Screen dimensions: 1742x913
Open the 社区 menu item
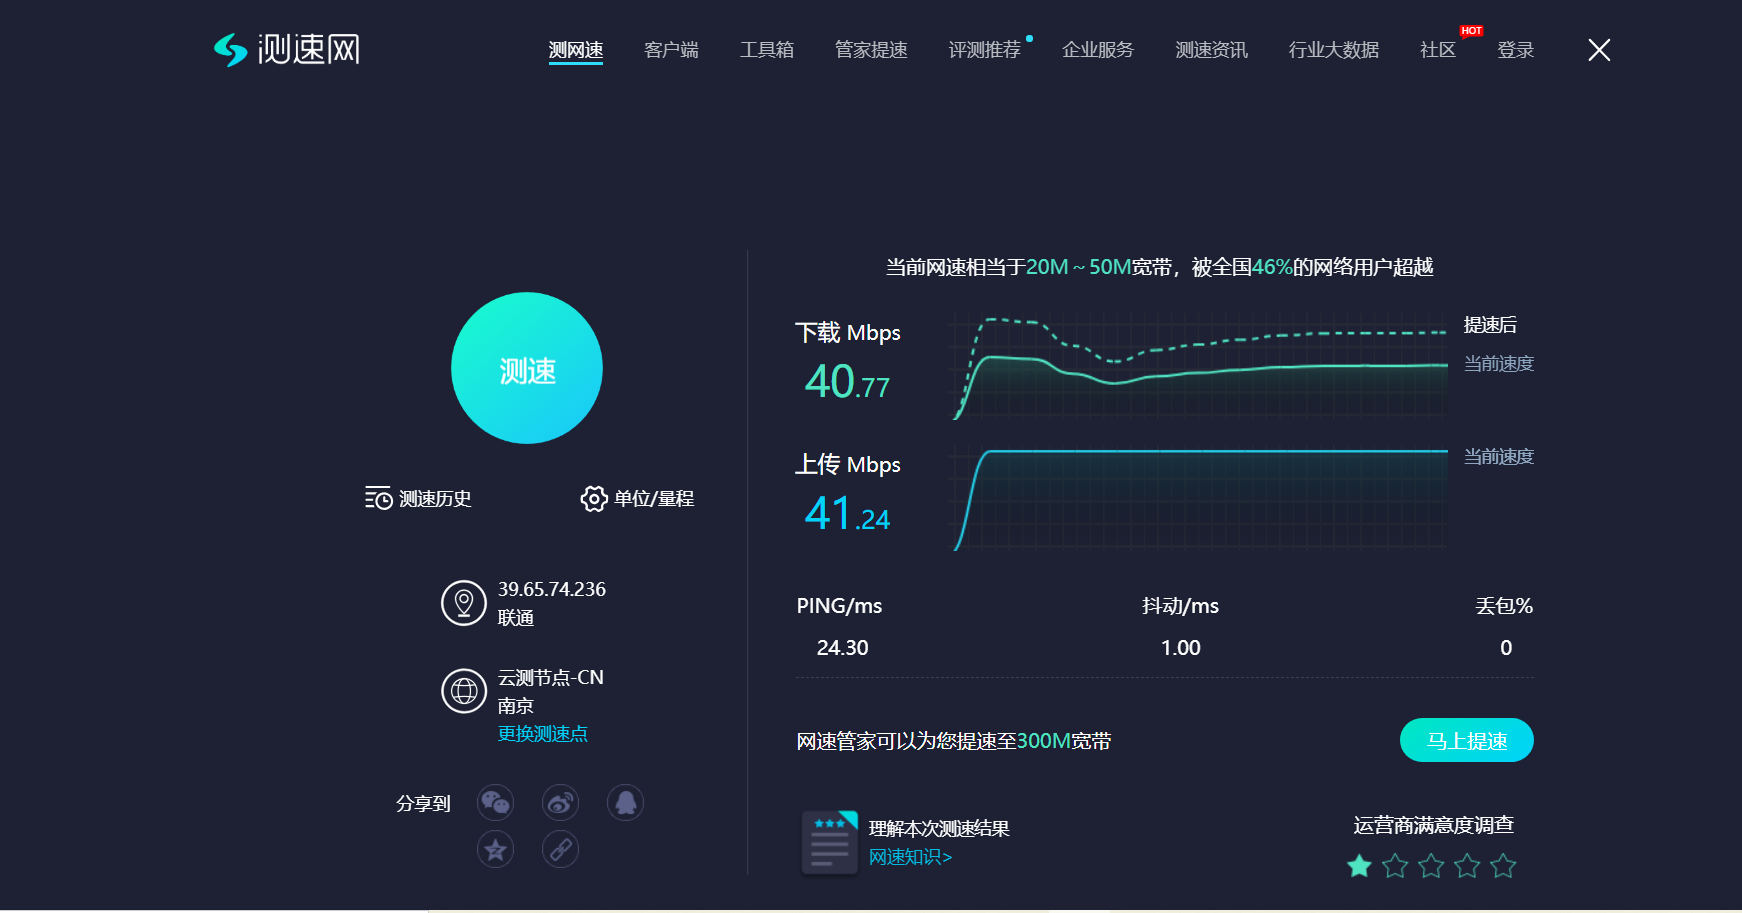coord(1438,50)
